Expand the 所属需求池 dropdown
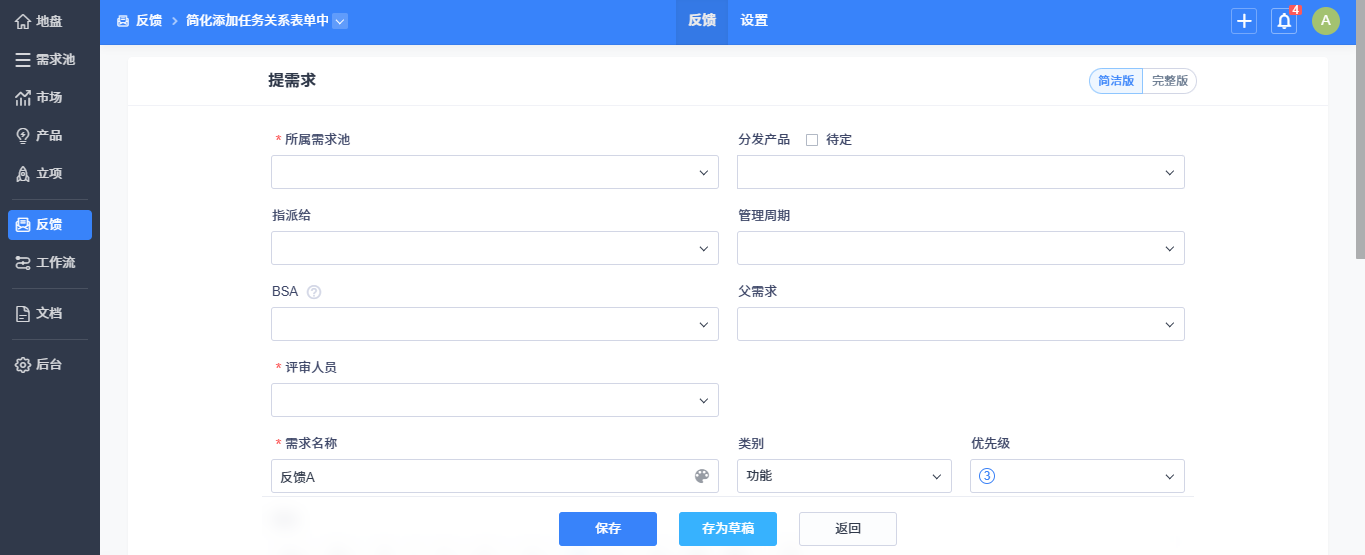The width and height of the screenshot is (1365, 555). [x=495, y=172]
